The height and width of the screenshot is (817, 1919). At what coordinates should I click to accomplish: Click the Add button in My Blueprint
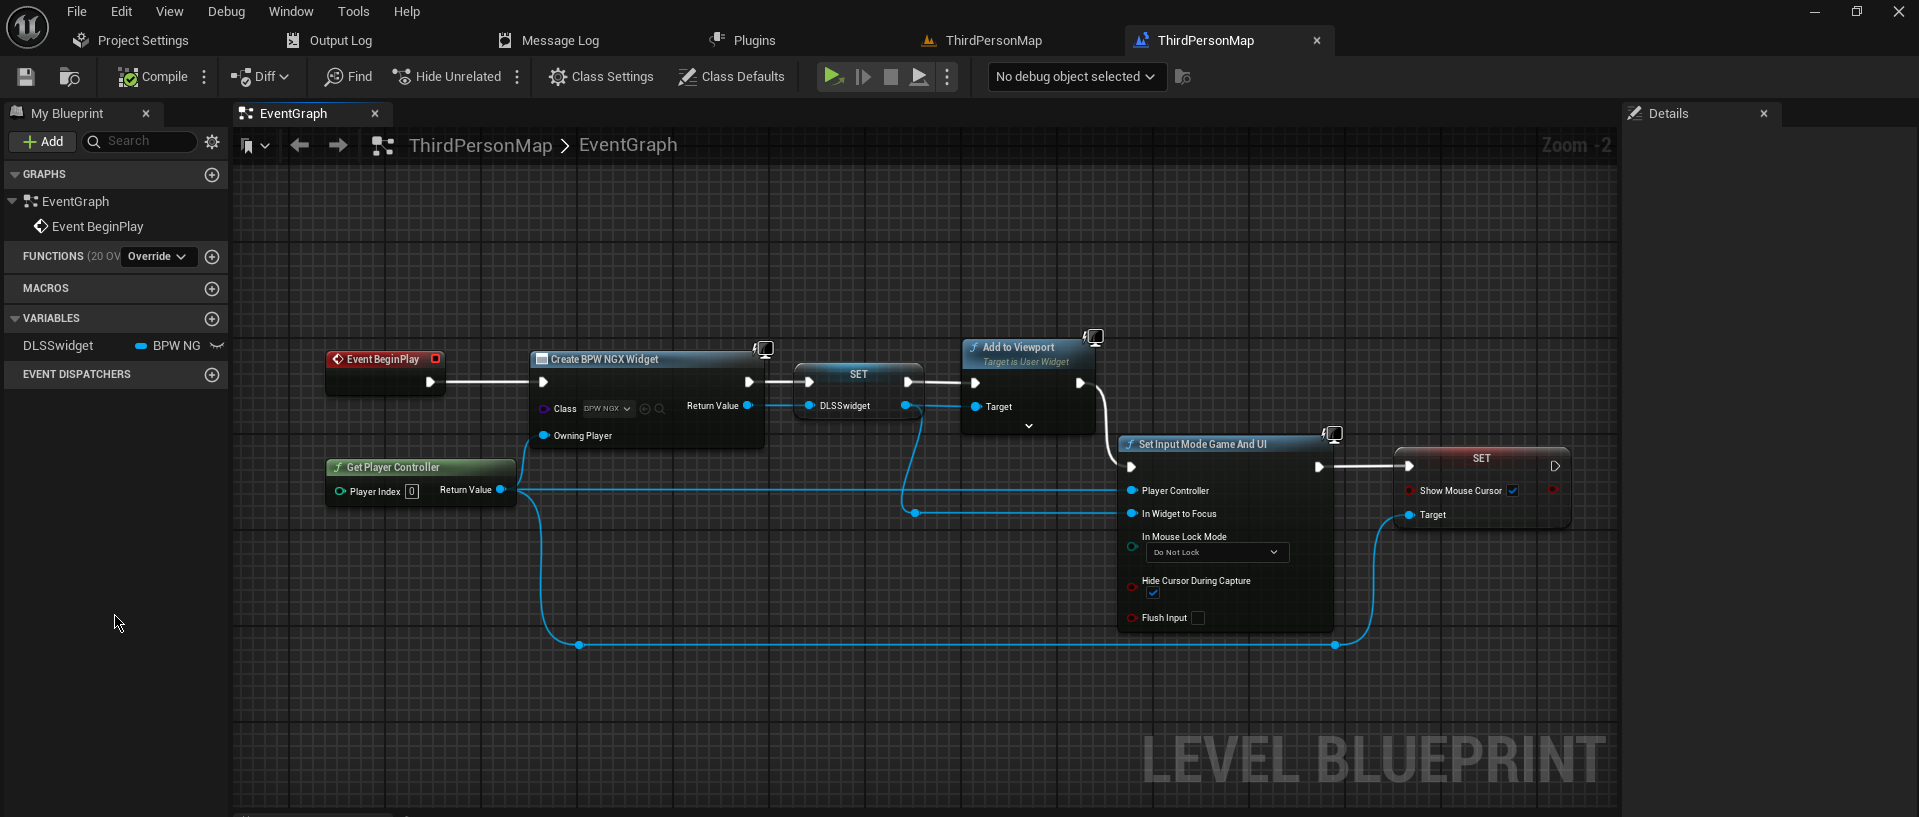[43, 142]
